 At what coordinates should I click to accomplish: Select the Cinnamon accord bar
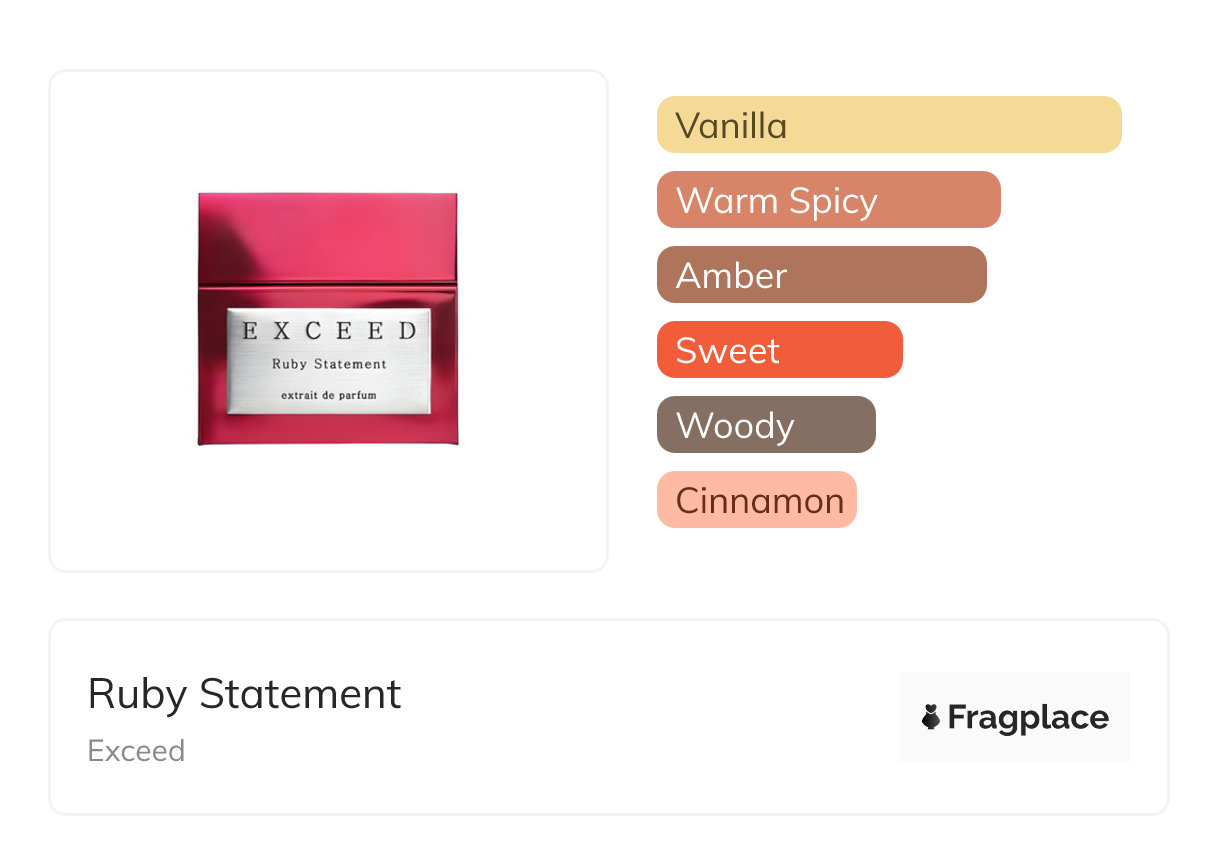coord(756,500)
